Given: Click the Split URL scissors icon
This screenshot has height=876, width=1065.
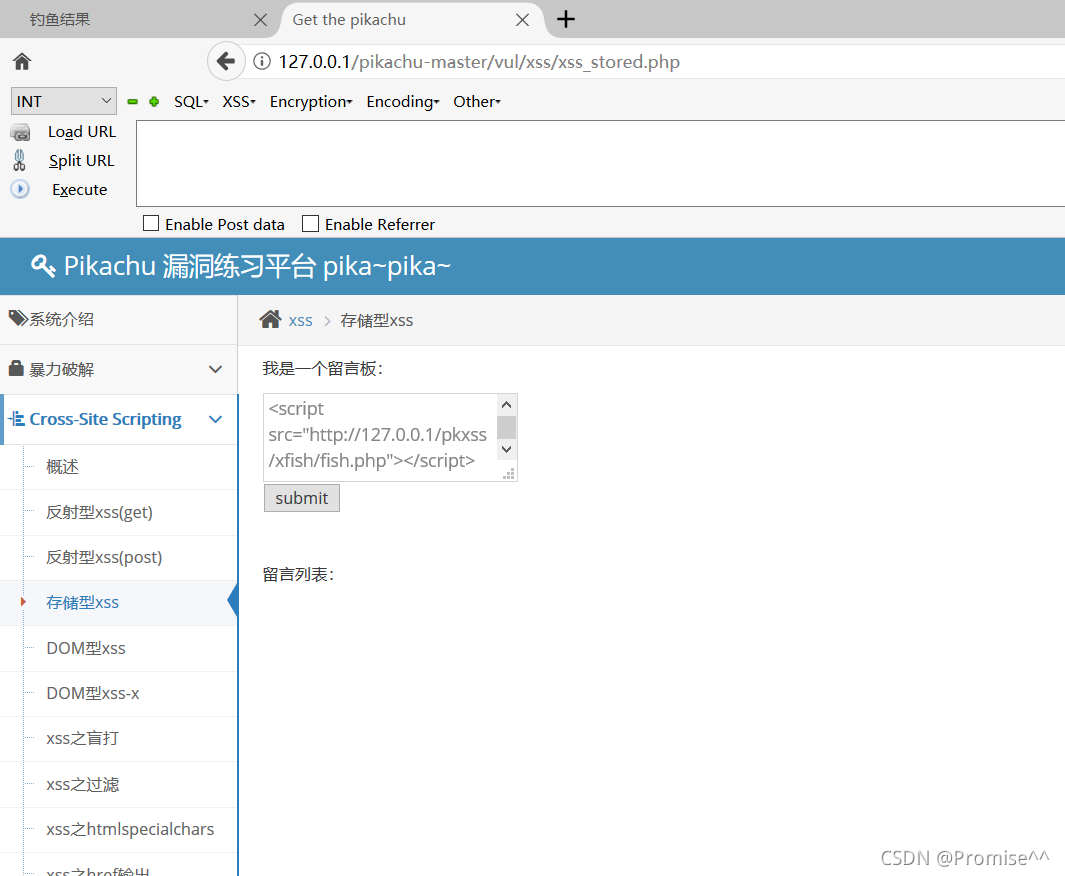Looking at the screenshot, I should pyautogui.click(x=19, y=160).
